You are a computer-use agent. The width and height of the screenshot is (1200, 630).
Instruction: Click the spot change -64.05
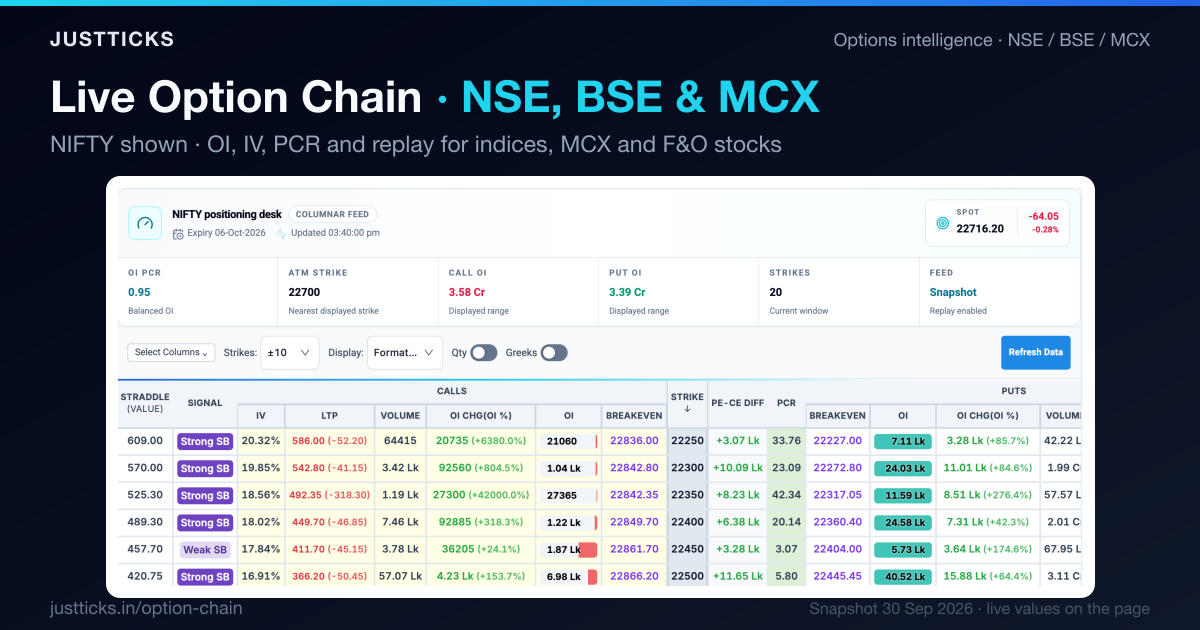pyautogui.click(x=1043, y=216)
